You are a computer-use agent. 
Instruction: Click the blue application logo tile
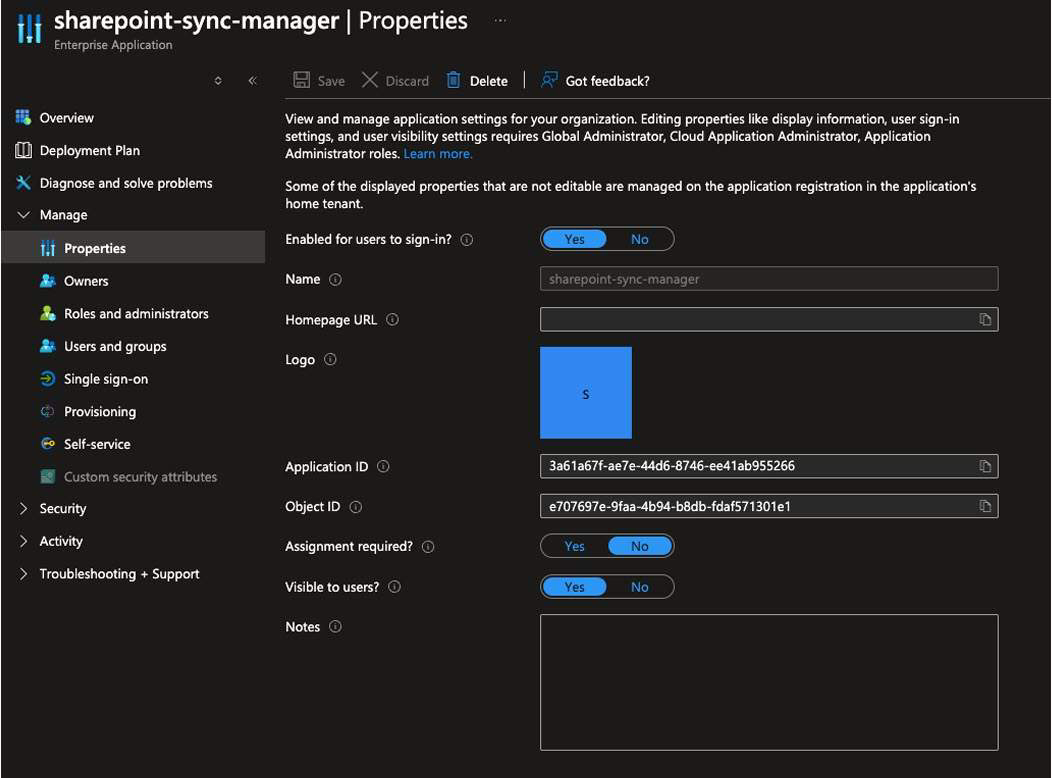(x=586, y=392)
